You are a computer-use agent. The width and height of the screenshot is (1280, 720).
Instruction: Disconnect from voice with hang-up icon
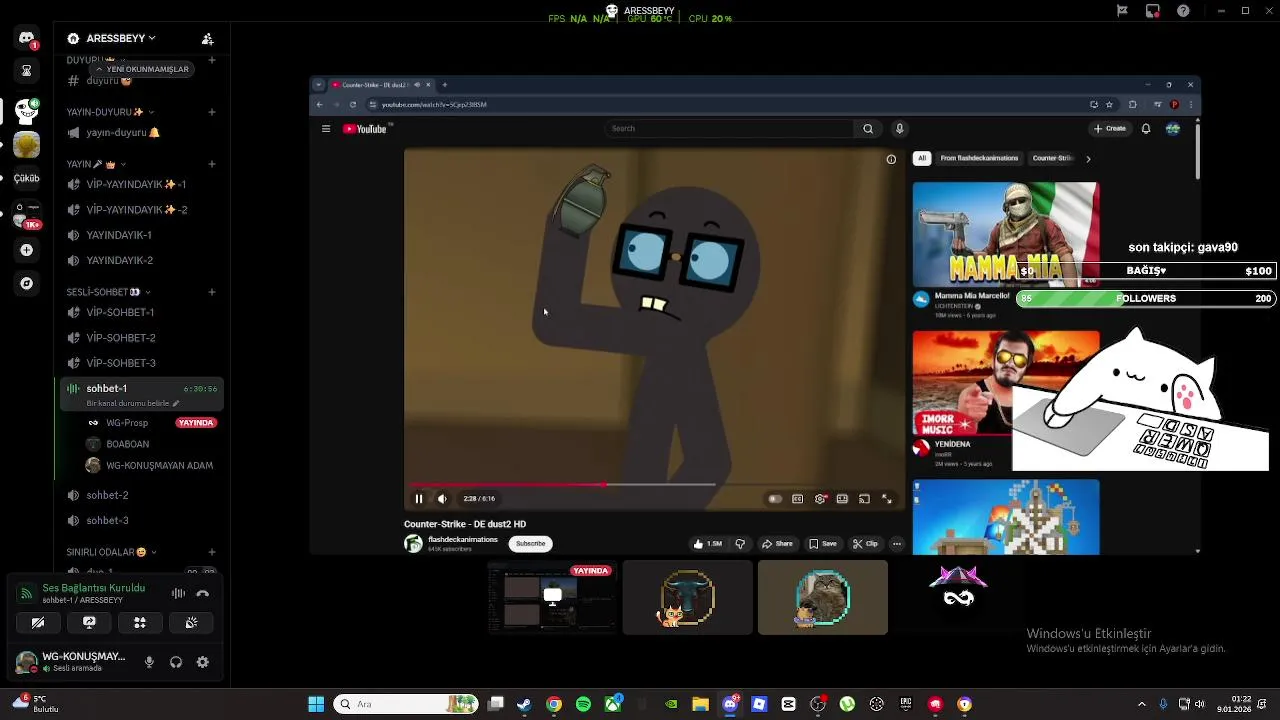coord(202,594)
